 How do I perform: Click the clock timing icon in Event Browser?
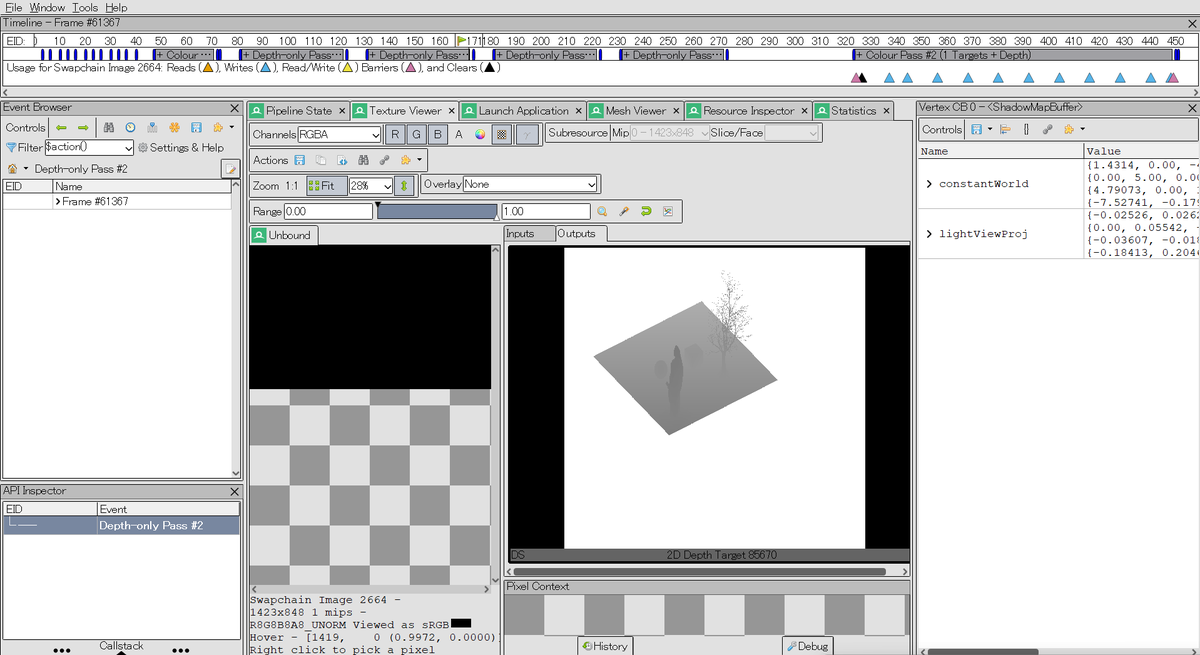click(x=130, y=127)
